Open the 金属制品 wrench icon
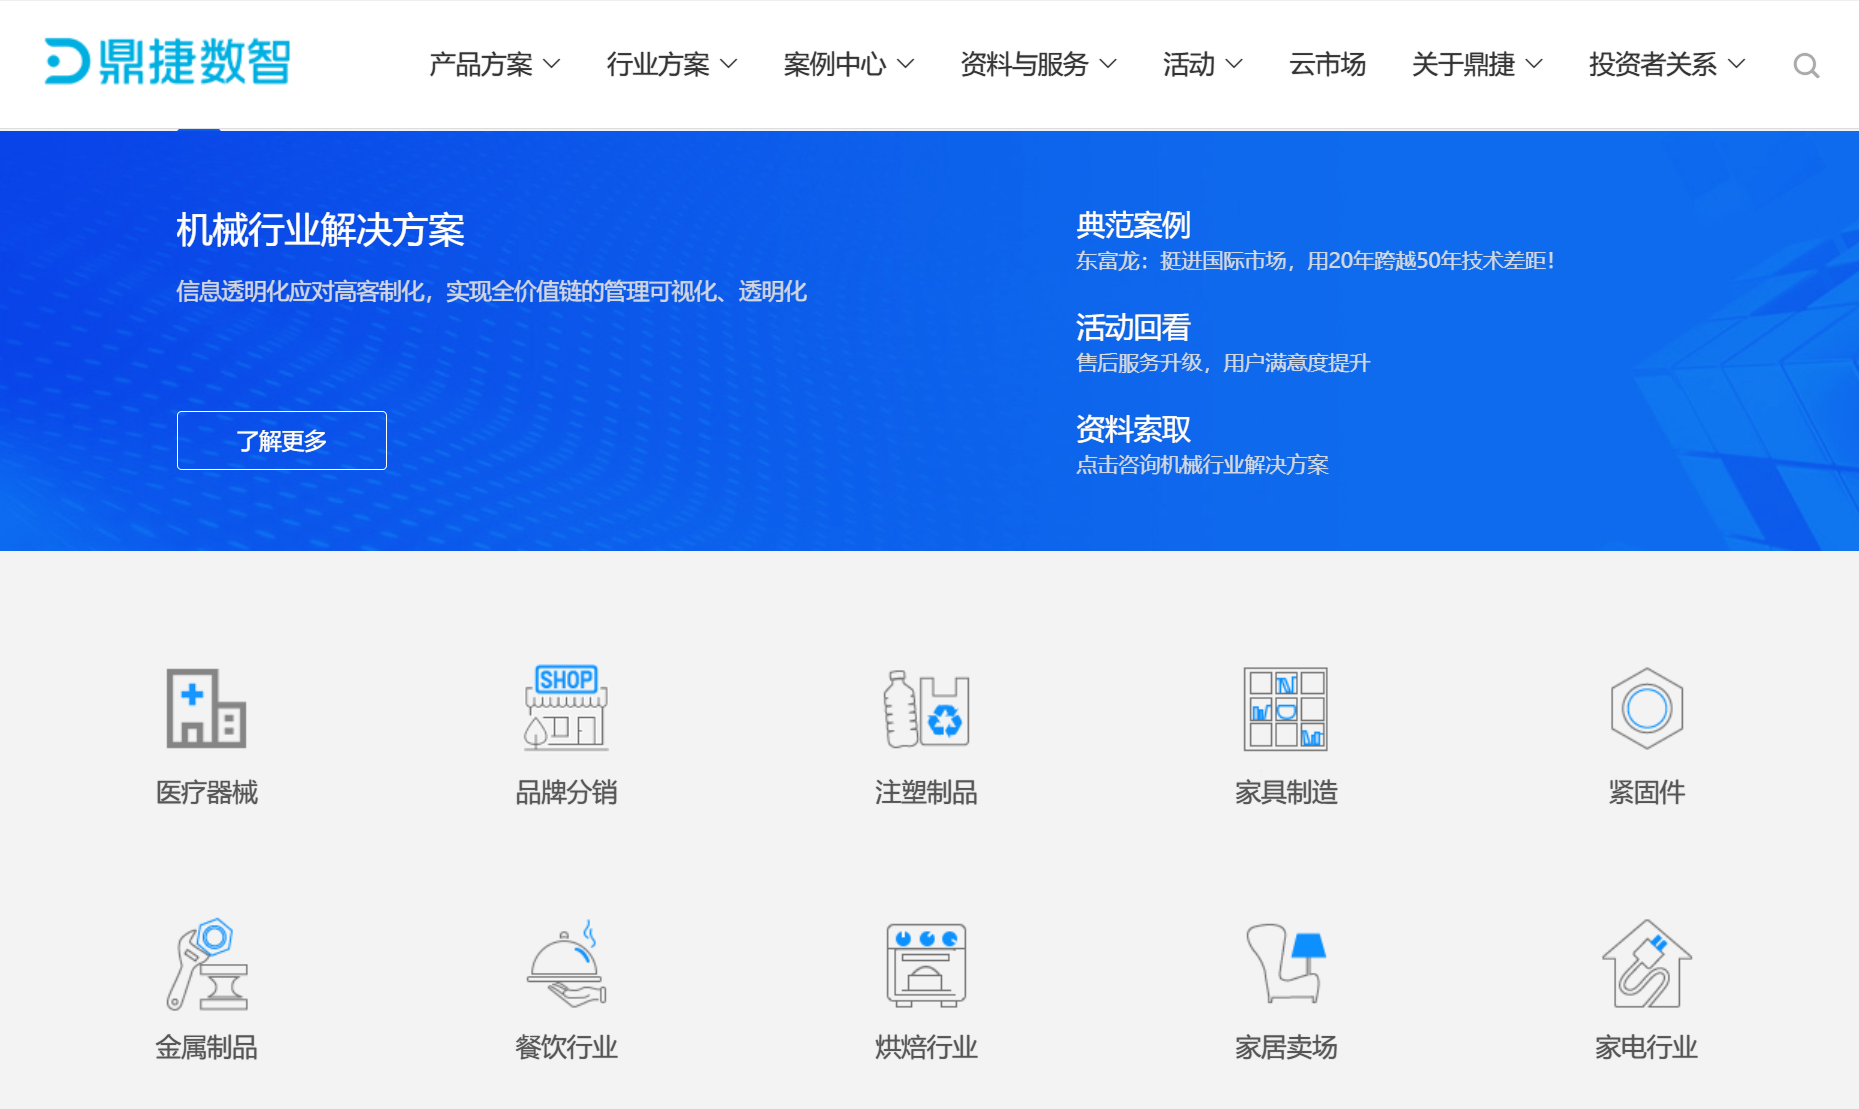This screenshot has width=1859, height=1109. click(x=205, y=965)
